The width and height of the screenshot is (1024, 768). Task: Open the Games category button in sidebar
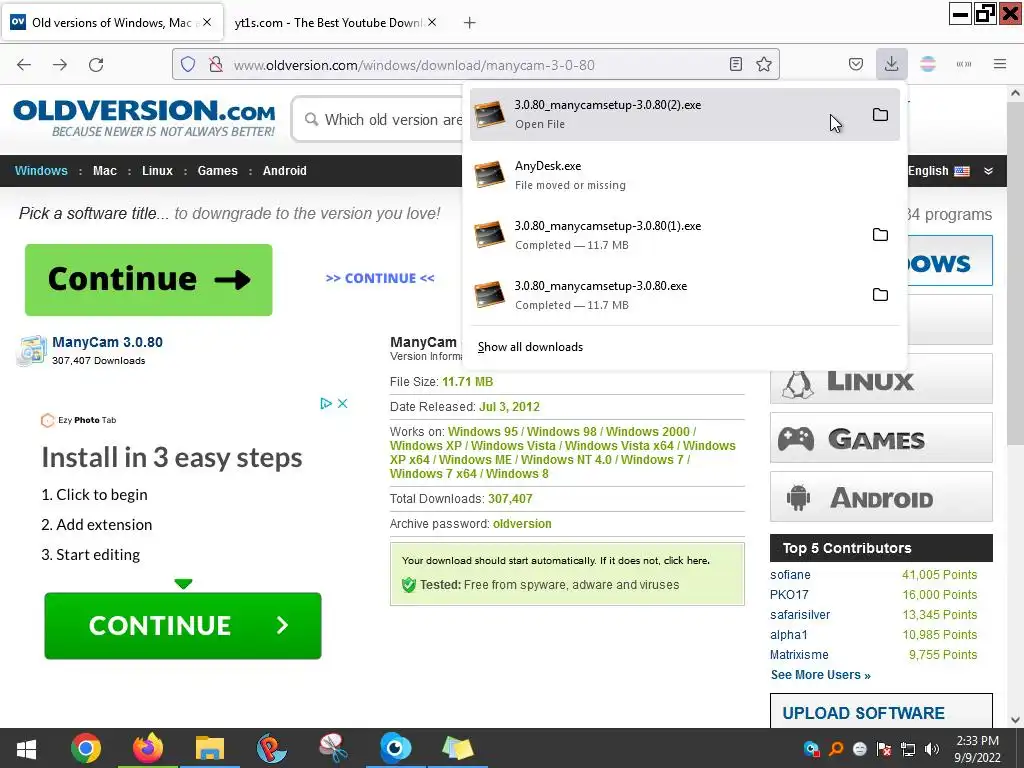881,438
